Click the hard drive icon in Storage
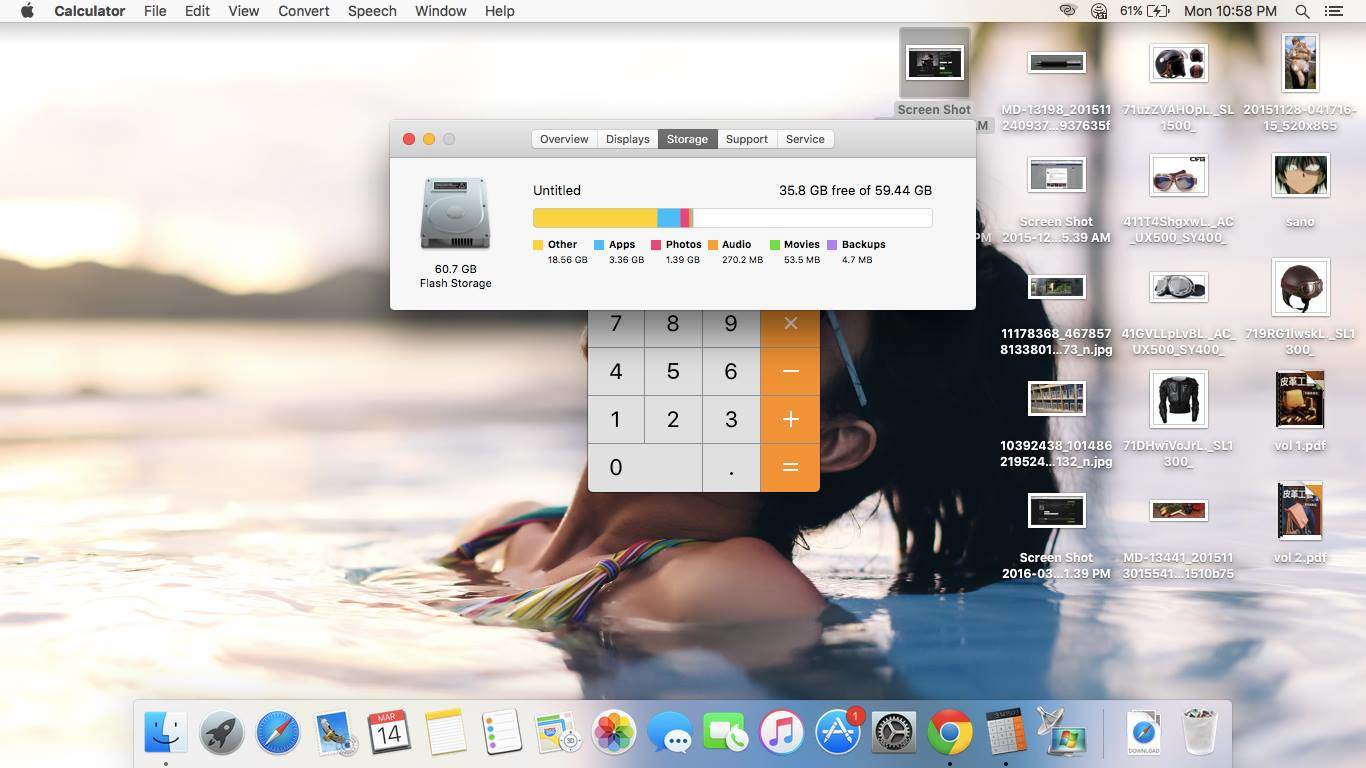Screen dimensions: 1366x768 (455, 214)
